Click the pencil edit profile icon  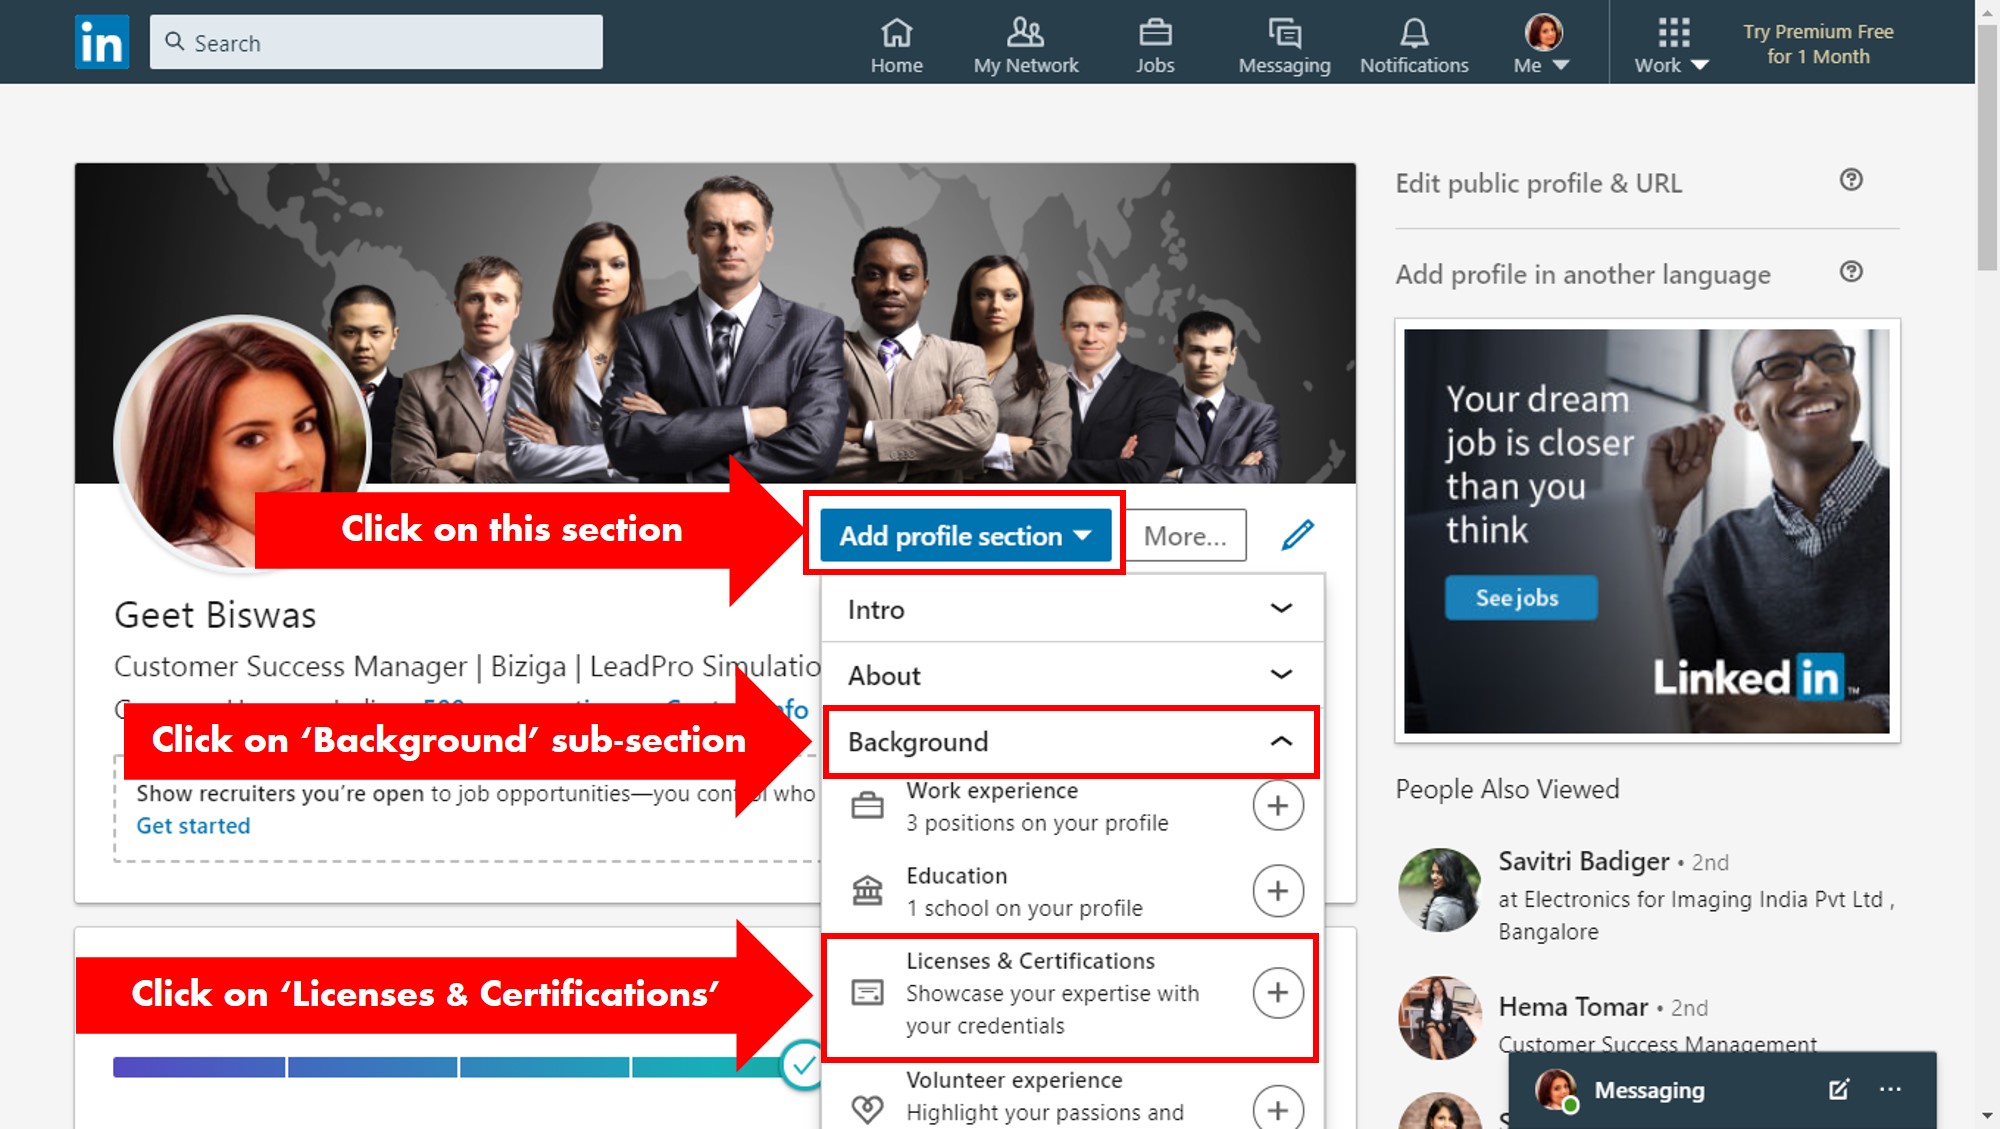1297,535
